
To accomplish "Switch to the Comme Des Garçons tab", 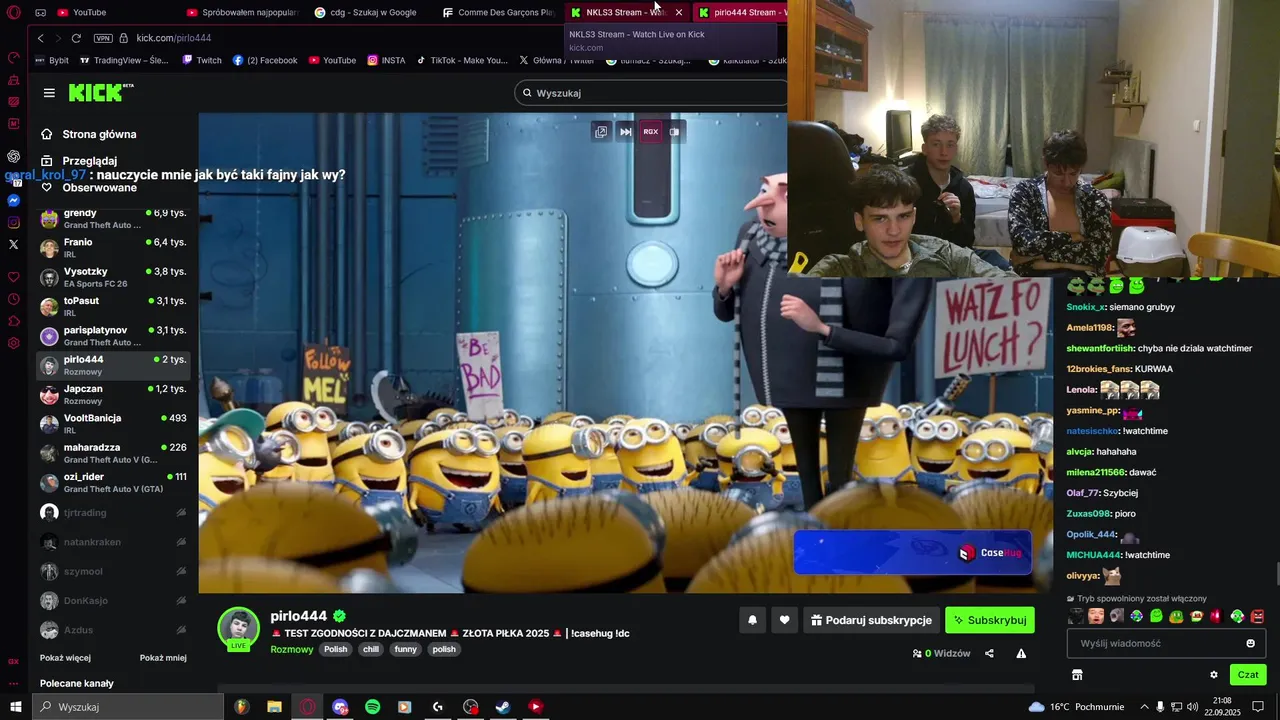I will 498,12.
